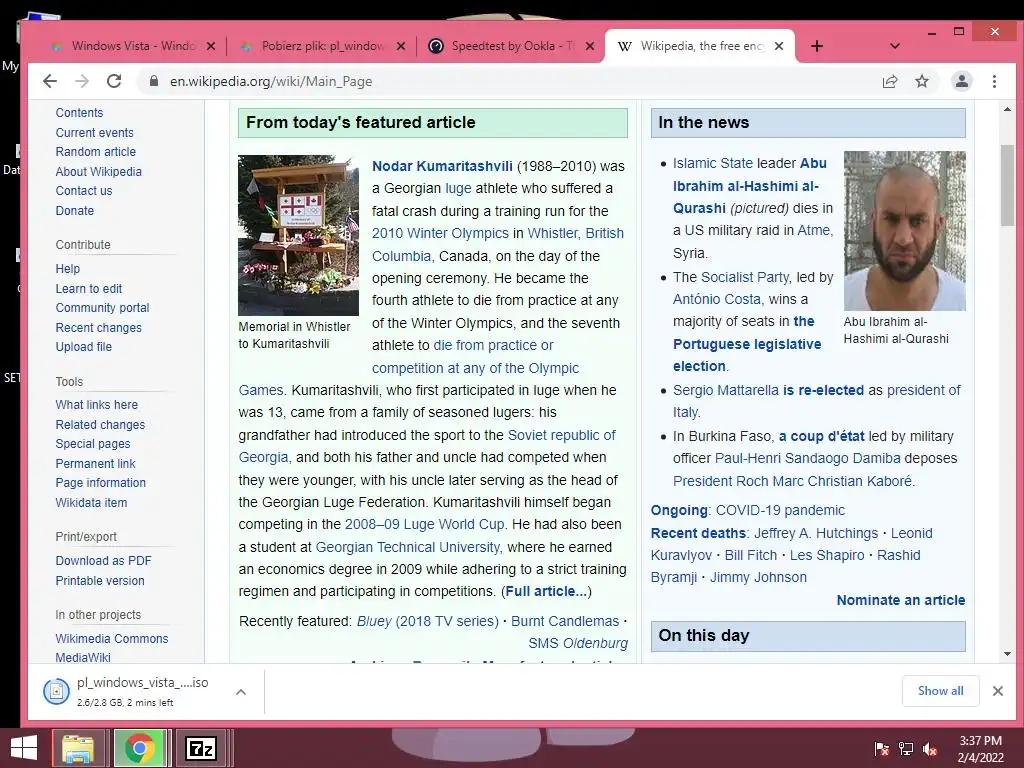Screen dimensions: 1024x768
Task: Open the Donate link
Action: coord(75,211)
